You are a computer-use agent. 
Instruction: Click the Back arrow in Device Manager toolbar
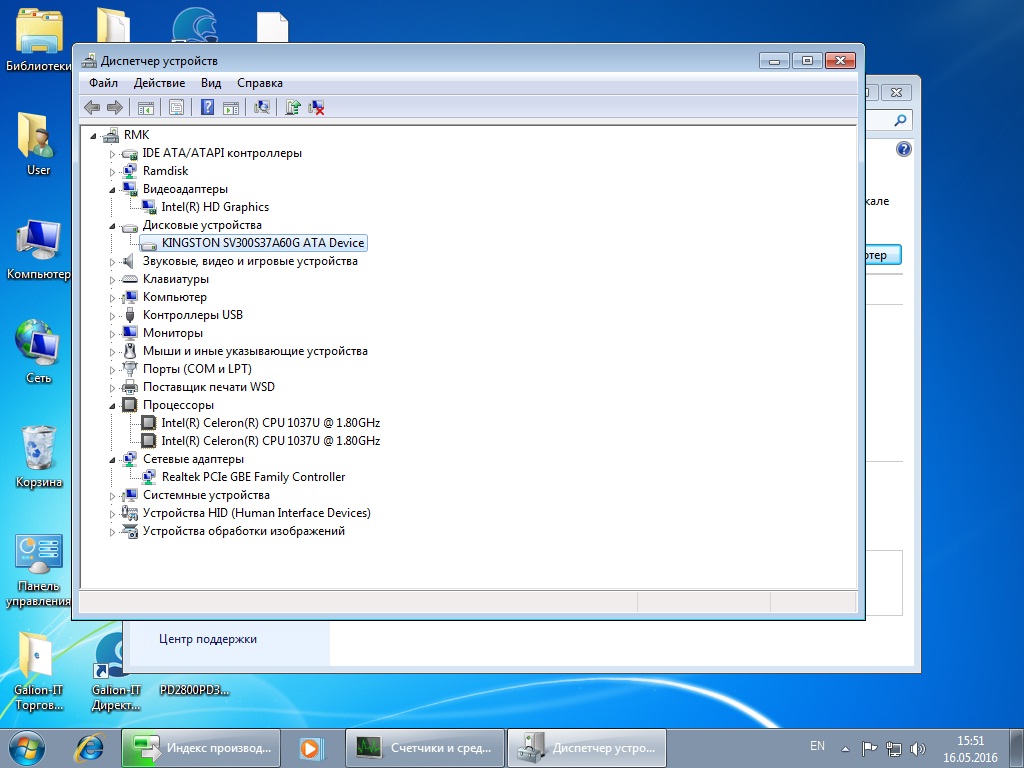click(x=92, y=107)
